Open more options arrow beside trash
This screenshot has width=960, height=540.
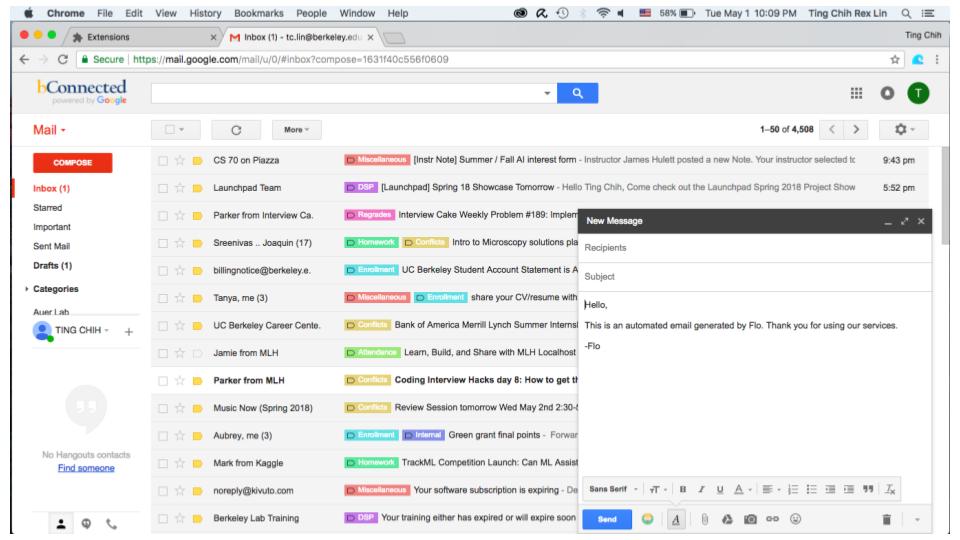(917, 519)
